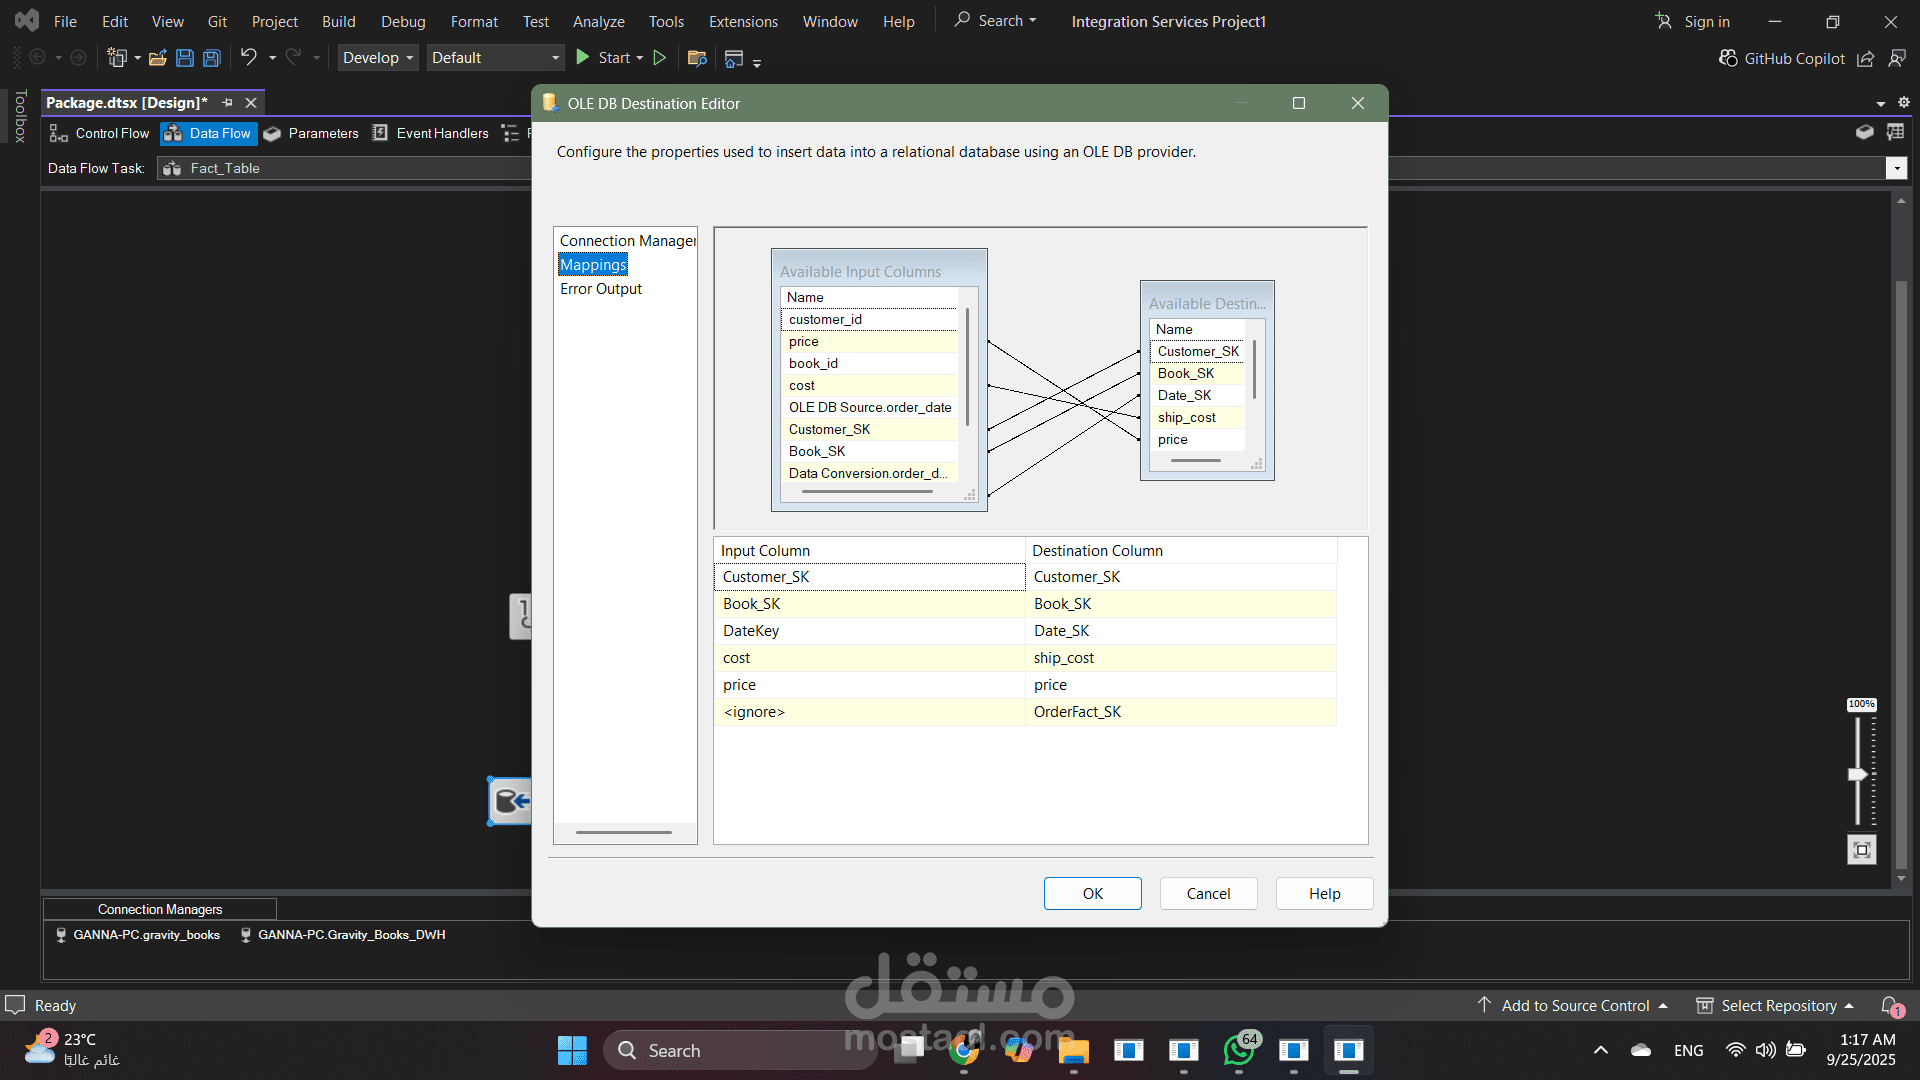The height and width of the screenshot is (1080, 1920).
Task: Click the Save disk icon
Action: tap(184, 58)
